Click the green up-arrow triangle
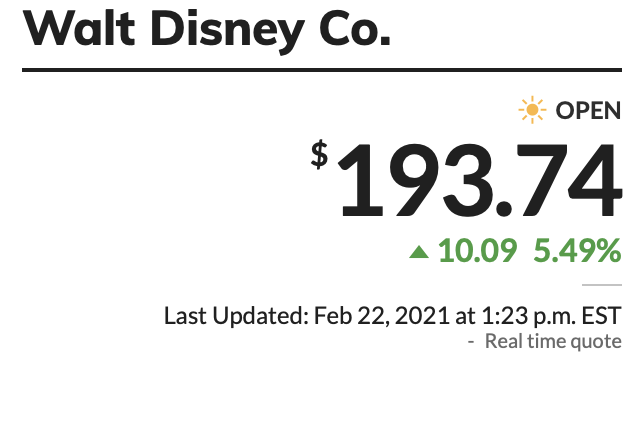This screenshot has height=446, width=644. coord(419,252)
